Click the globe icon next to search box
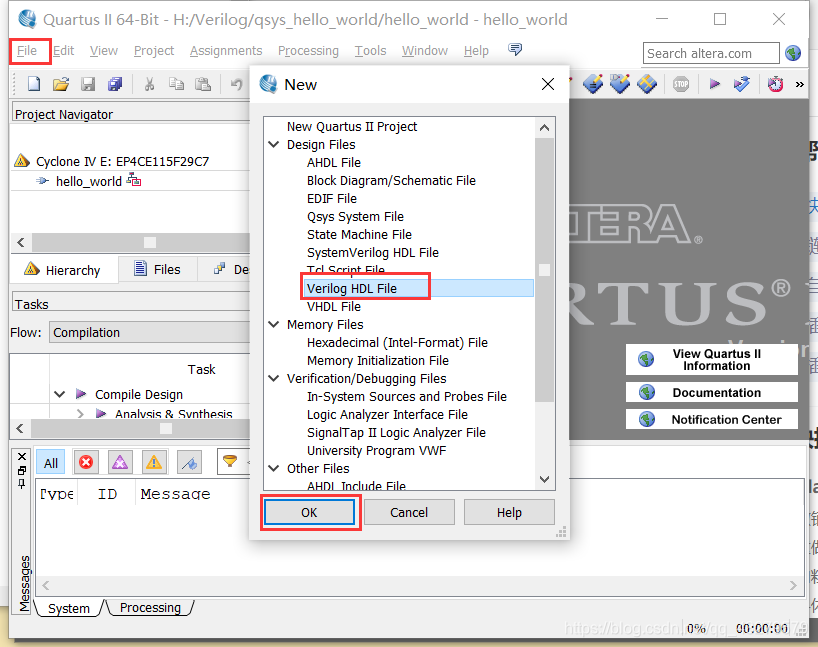Image resolution: width=818 pixels, height=647 pixels. point(793,53)
